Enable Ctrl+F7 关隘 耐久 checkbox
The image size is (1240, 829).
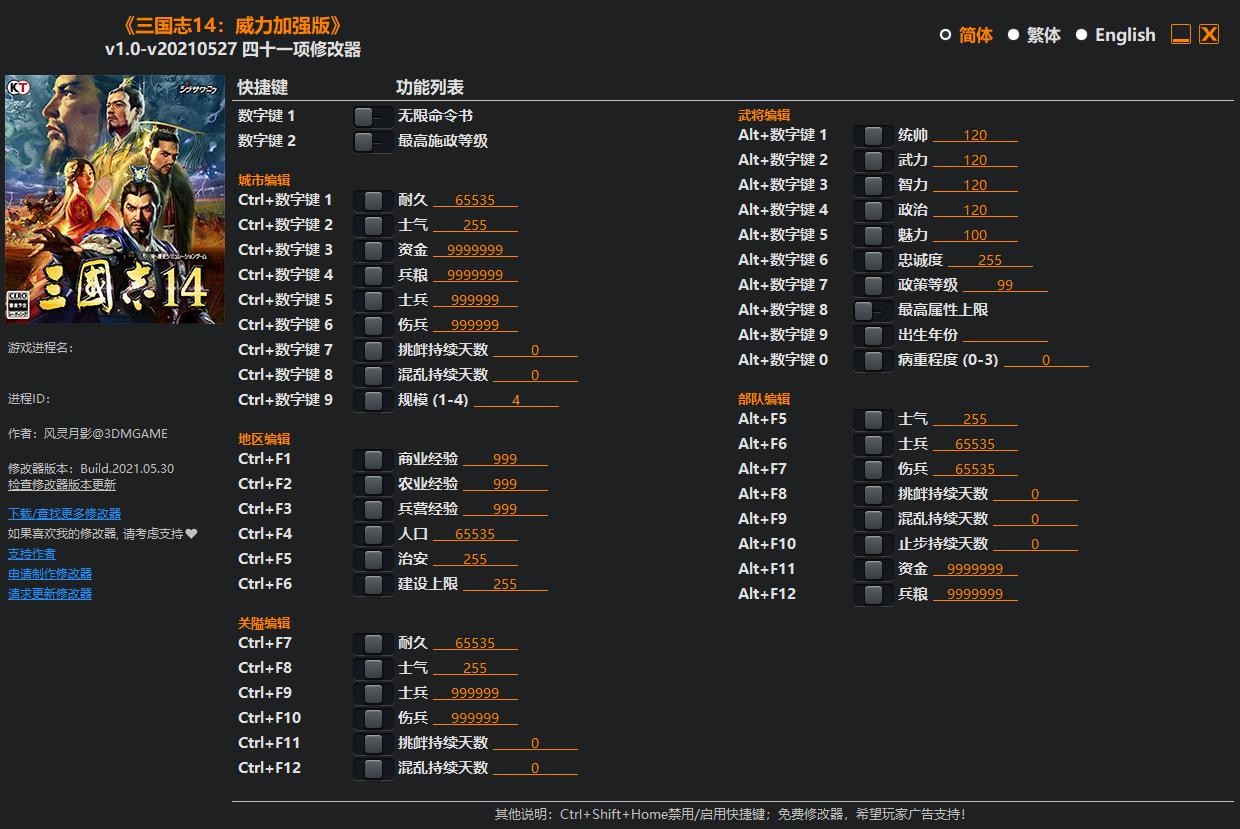[373, 643]
